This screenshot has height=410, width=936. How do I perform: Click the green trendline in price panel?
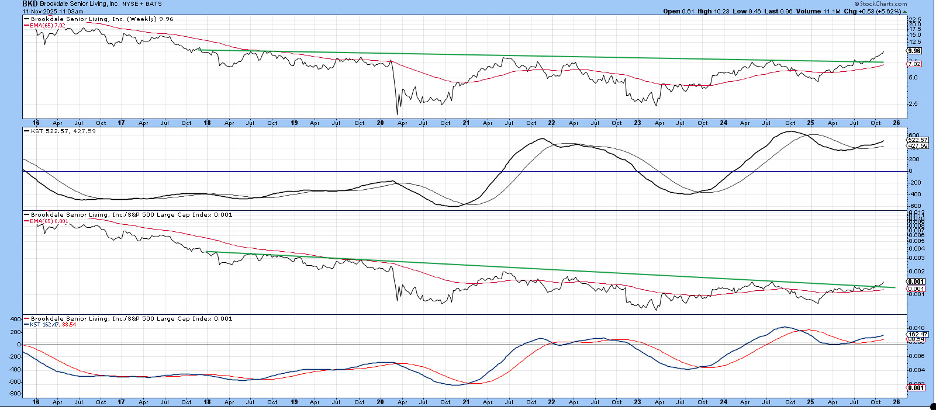[500, 57]
